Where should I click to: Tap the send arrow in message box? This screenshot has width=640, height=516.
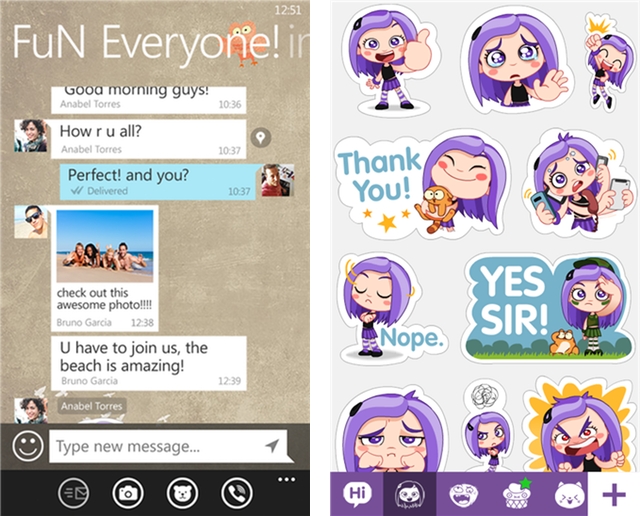(x=272, y=446)
